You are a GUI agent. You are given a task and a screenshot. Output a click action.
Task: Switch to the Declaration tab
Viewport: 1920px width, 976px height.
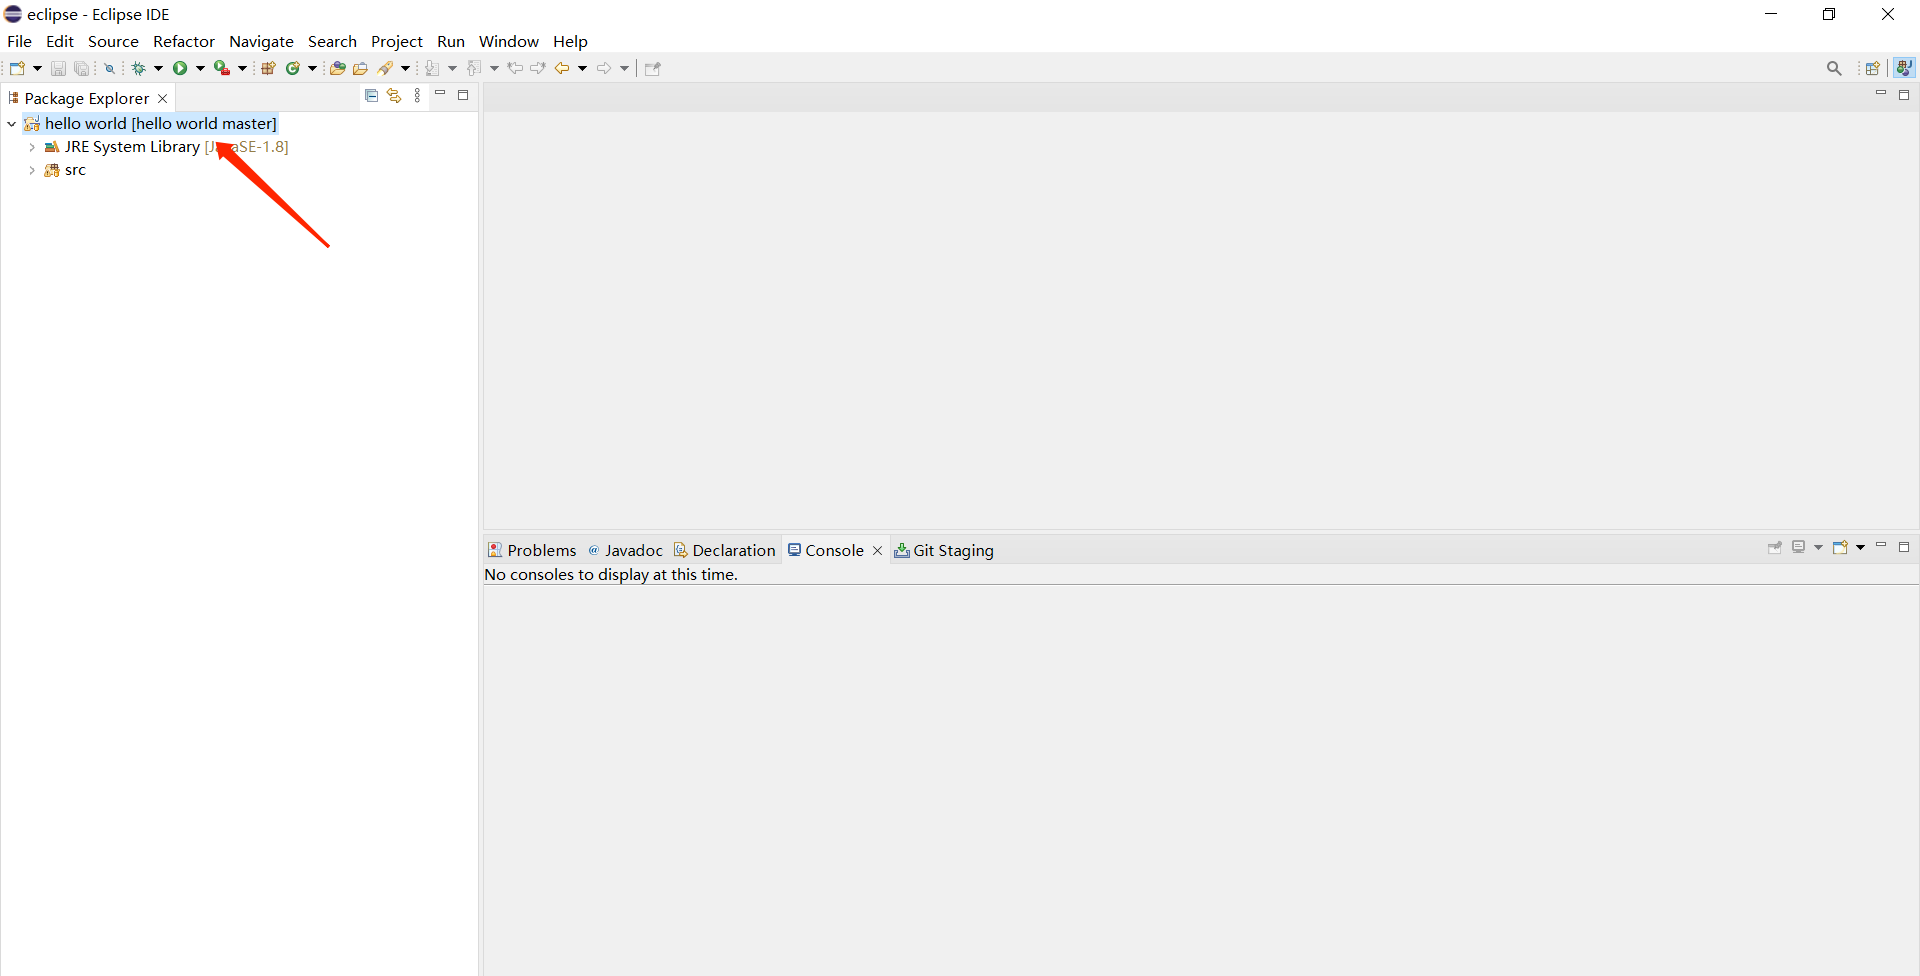click(724, 550)
